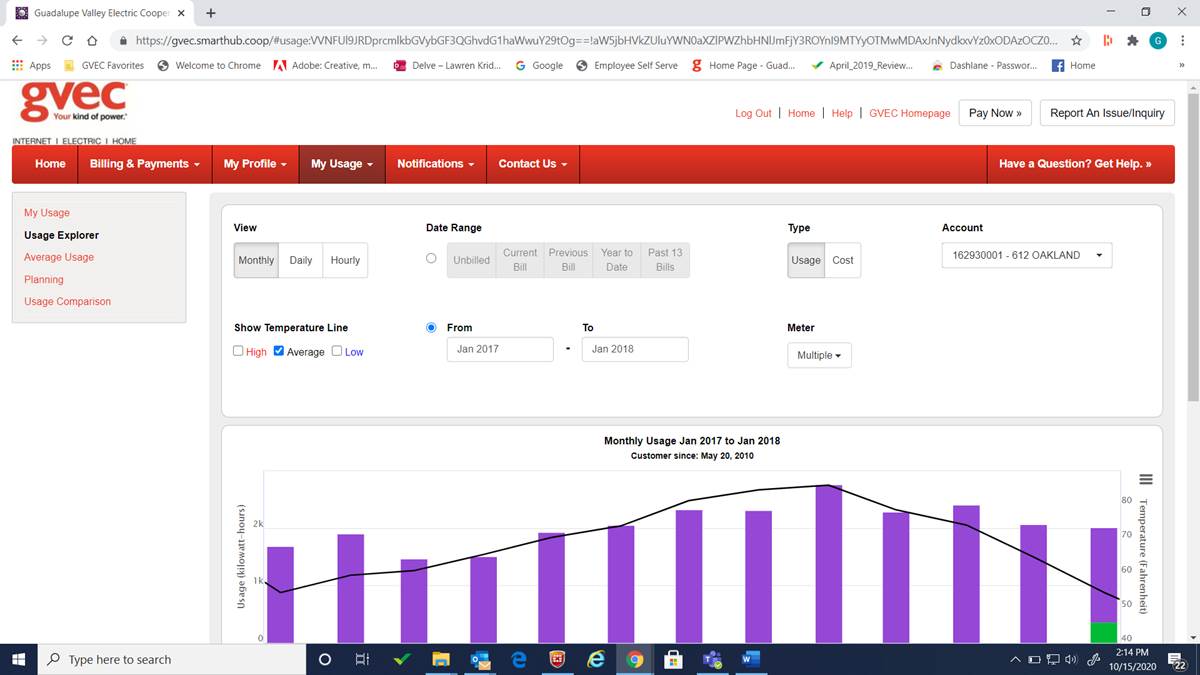Uncheck the Average temperature line checkbox

279,351
